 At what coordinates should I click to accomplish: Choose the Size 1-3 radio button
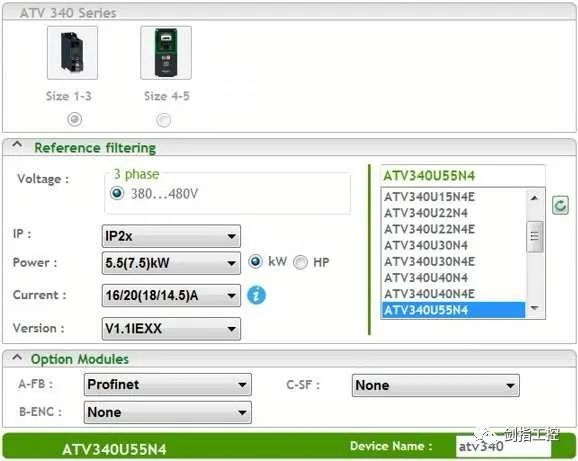point(74,119)
